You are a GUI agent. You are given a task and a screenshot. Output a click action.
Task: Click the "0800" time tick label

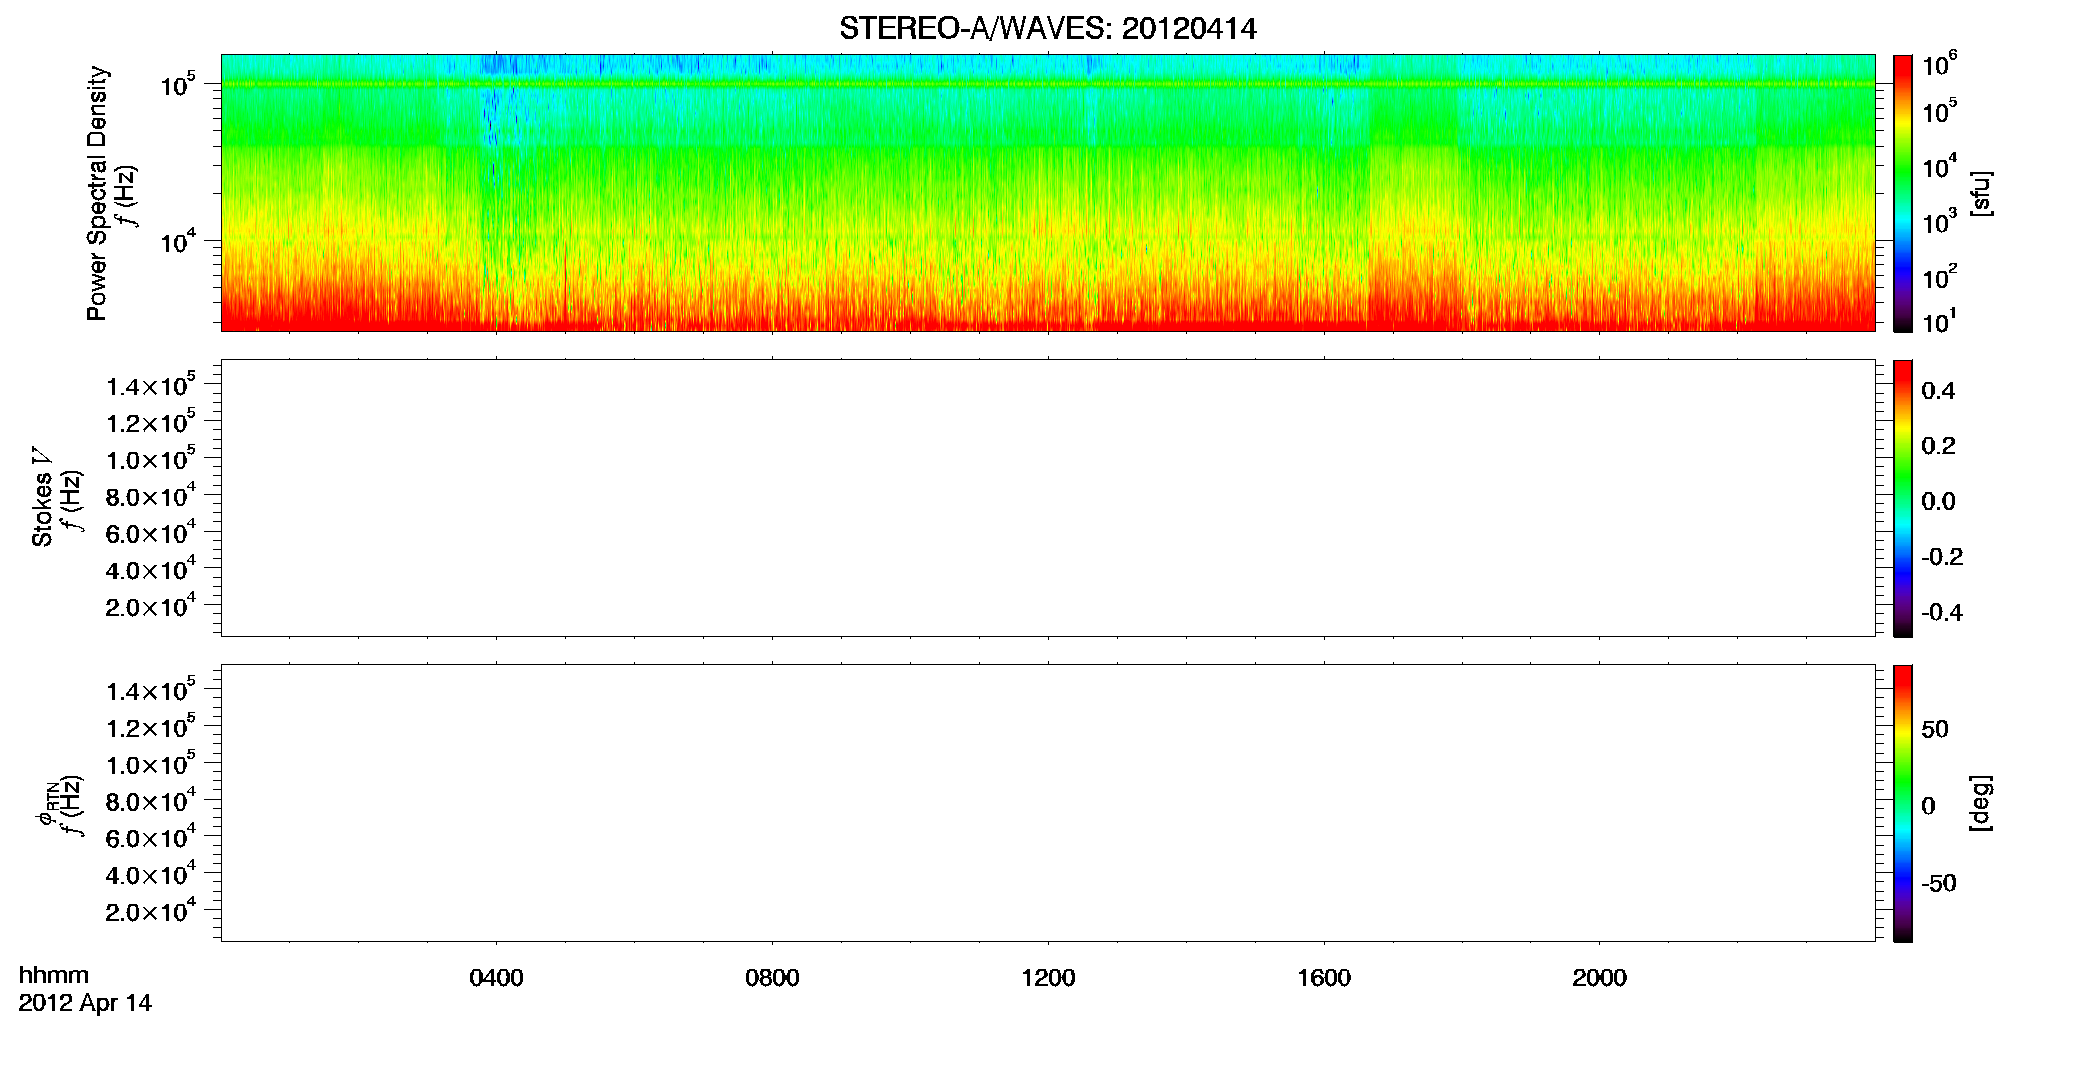click(x=772, y=978)
